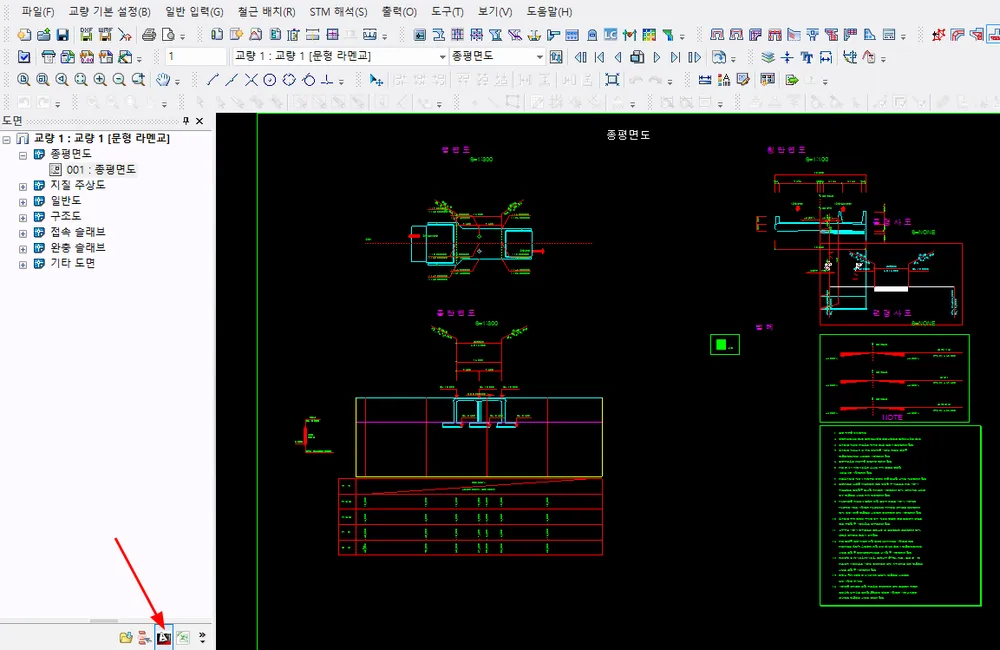Open the 도움말(H) menu
Image resolution: width=1000 pixels, height=650 pixels.
pos(549,12)
